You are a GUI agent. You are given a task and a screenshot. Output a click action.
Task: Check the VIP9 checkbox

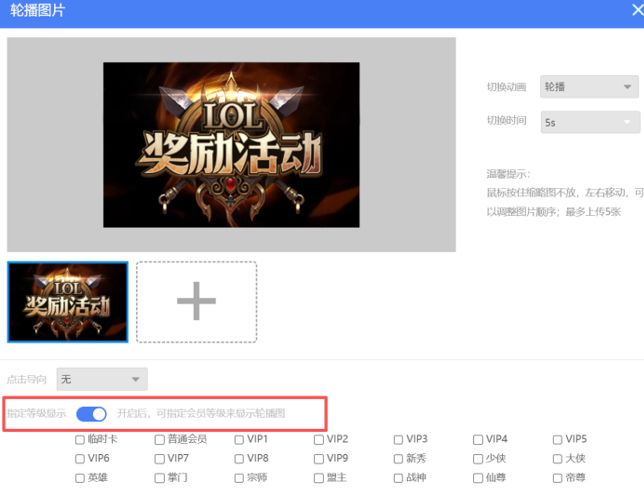(319, 459)
